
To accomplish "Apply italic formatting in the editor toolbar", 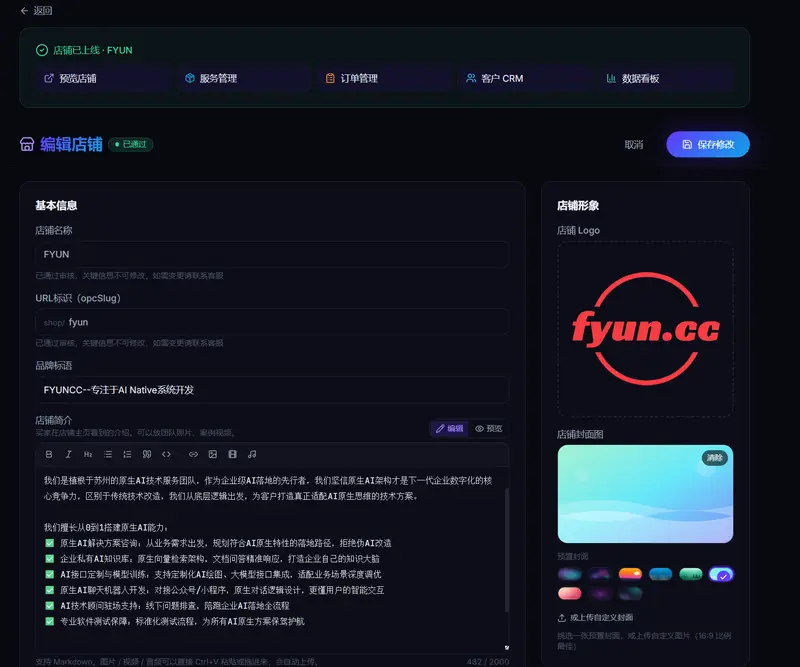I will (68, 454).
